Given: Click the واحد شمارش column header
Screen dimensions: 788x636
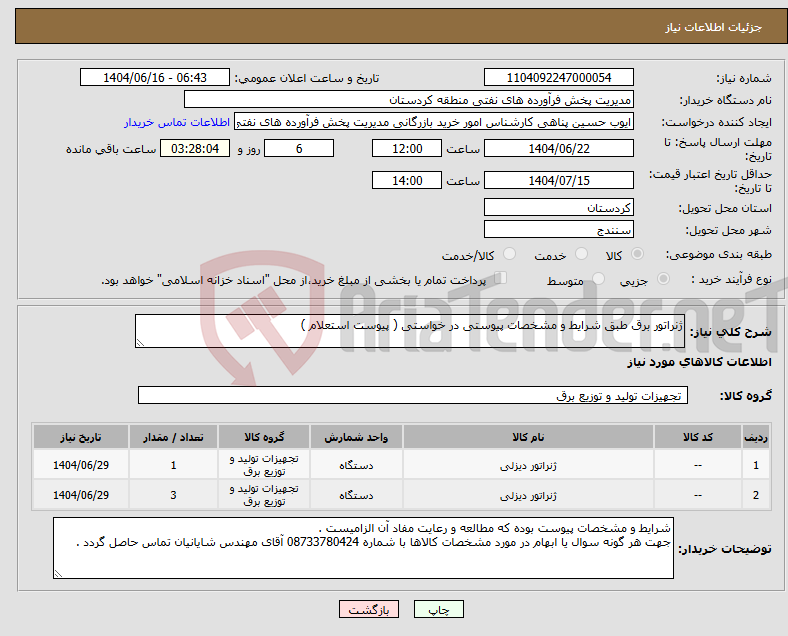Looking at the screenshot, I should (x=356, y=437).
